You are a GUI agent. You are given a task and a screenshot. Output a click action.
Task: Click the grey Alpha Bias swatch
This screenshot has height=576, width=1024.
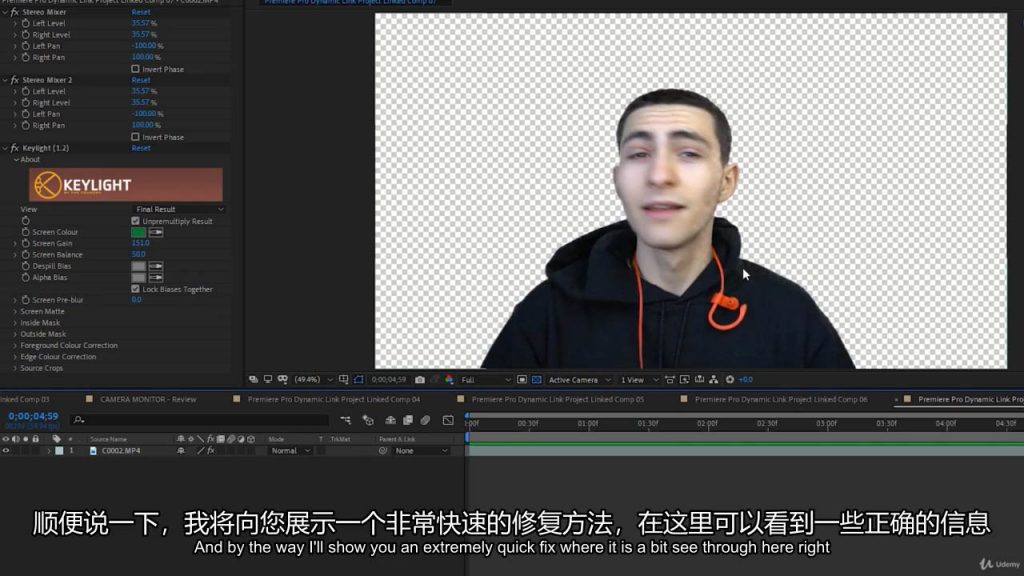tap(138, 278)
